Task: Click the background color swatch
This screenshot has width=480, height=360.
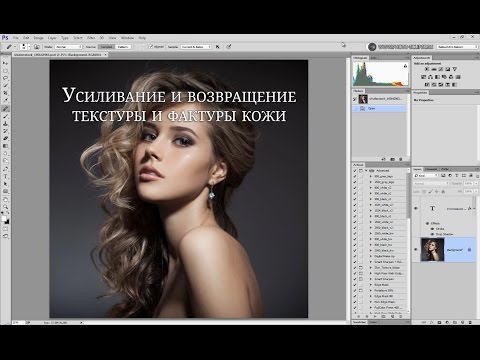Action: [x=7, y=222]
